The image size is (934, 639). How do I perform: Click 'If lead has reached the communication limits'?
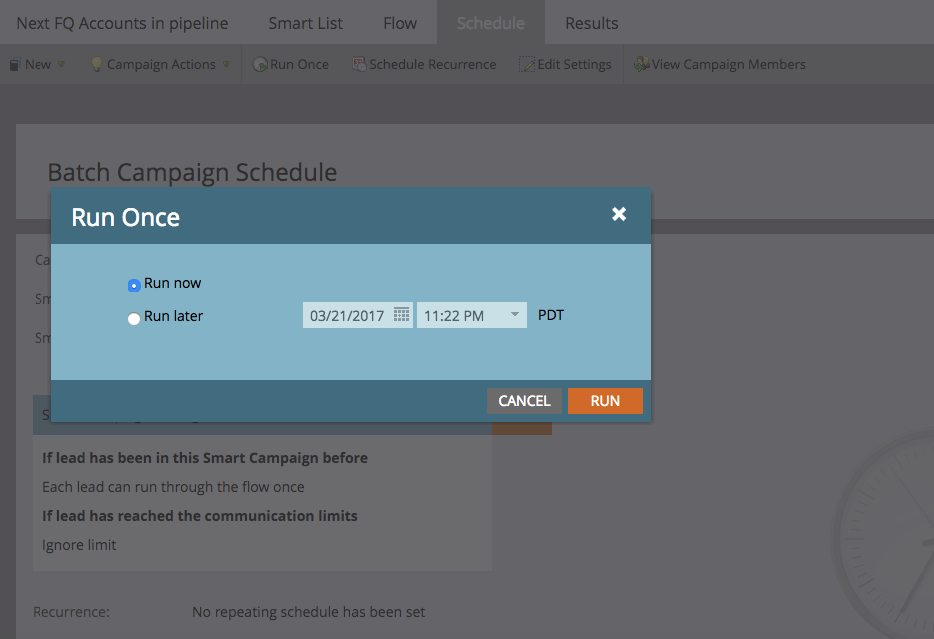(x=200, y=516)
